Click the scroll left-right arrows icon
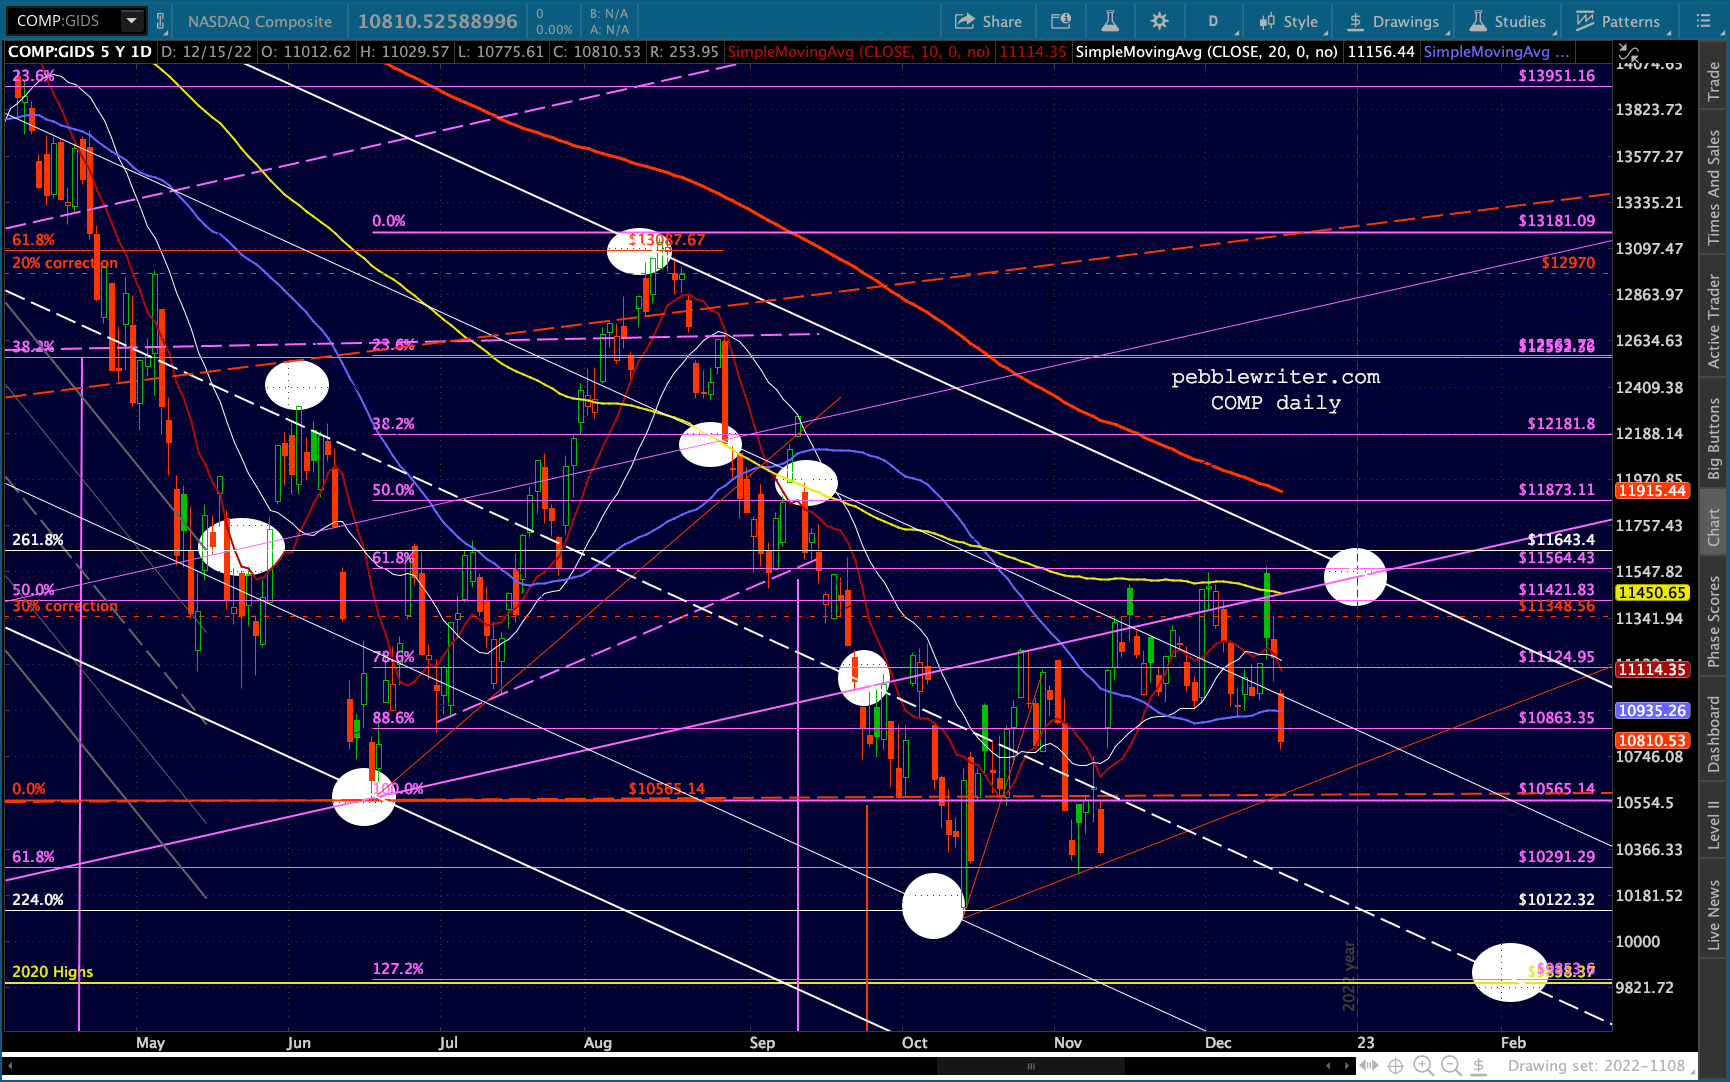The image size is (1730, 1082). coord(1368,1066)
